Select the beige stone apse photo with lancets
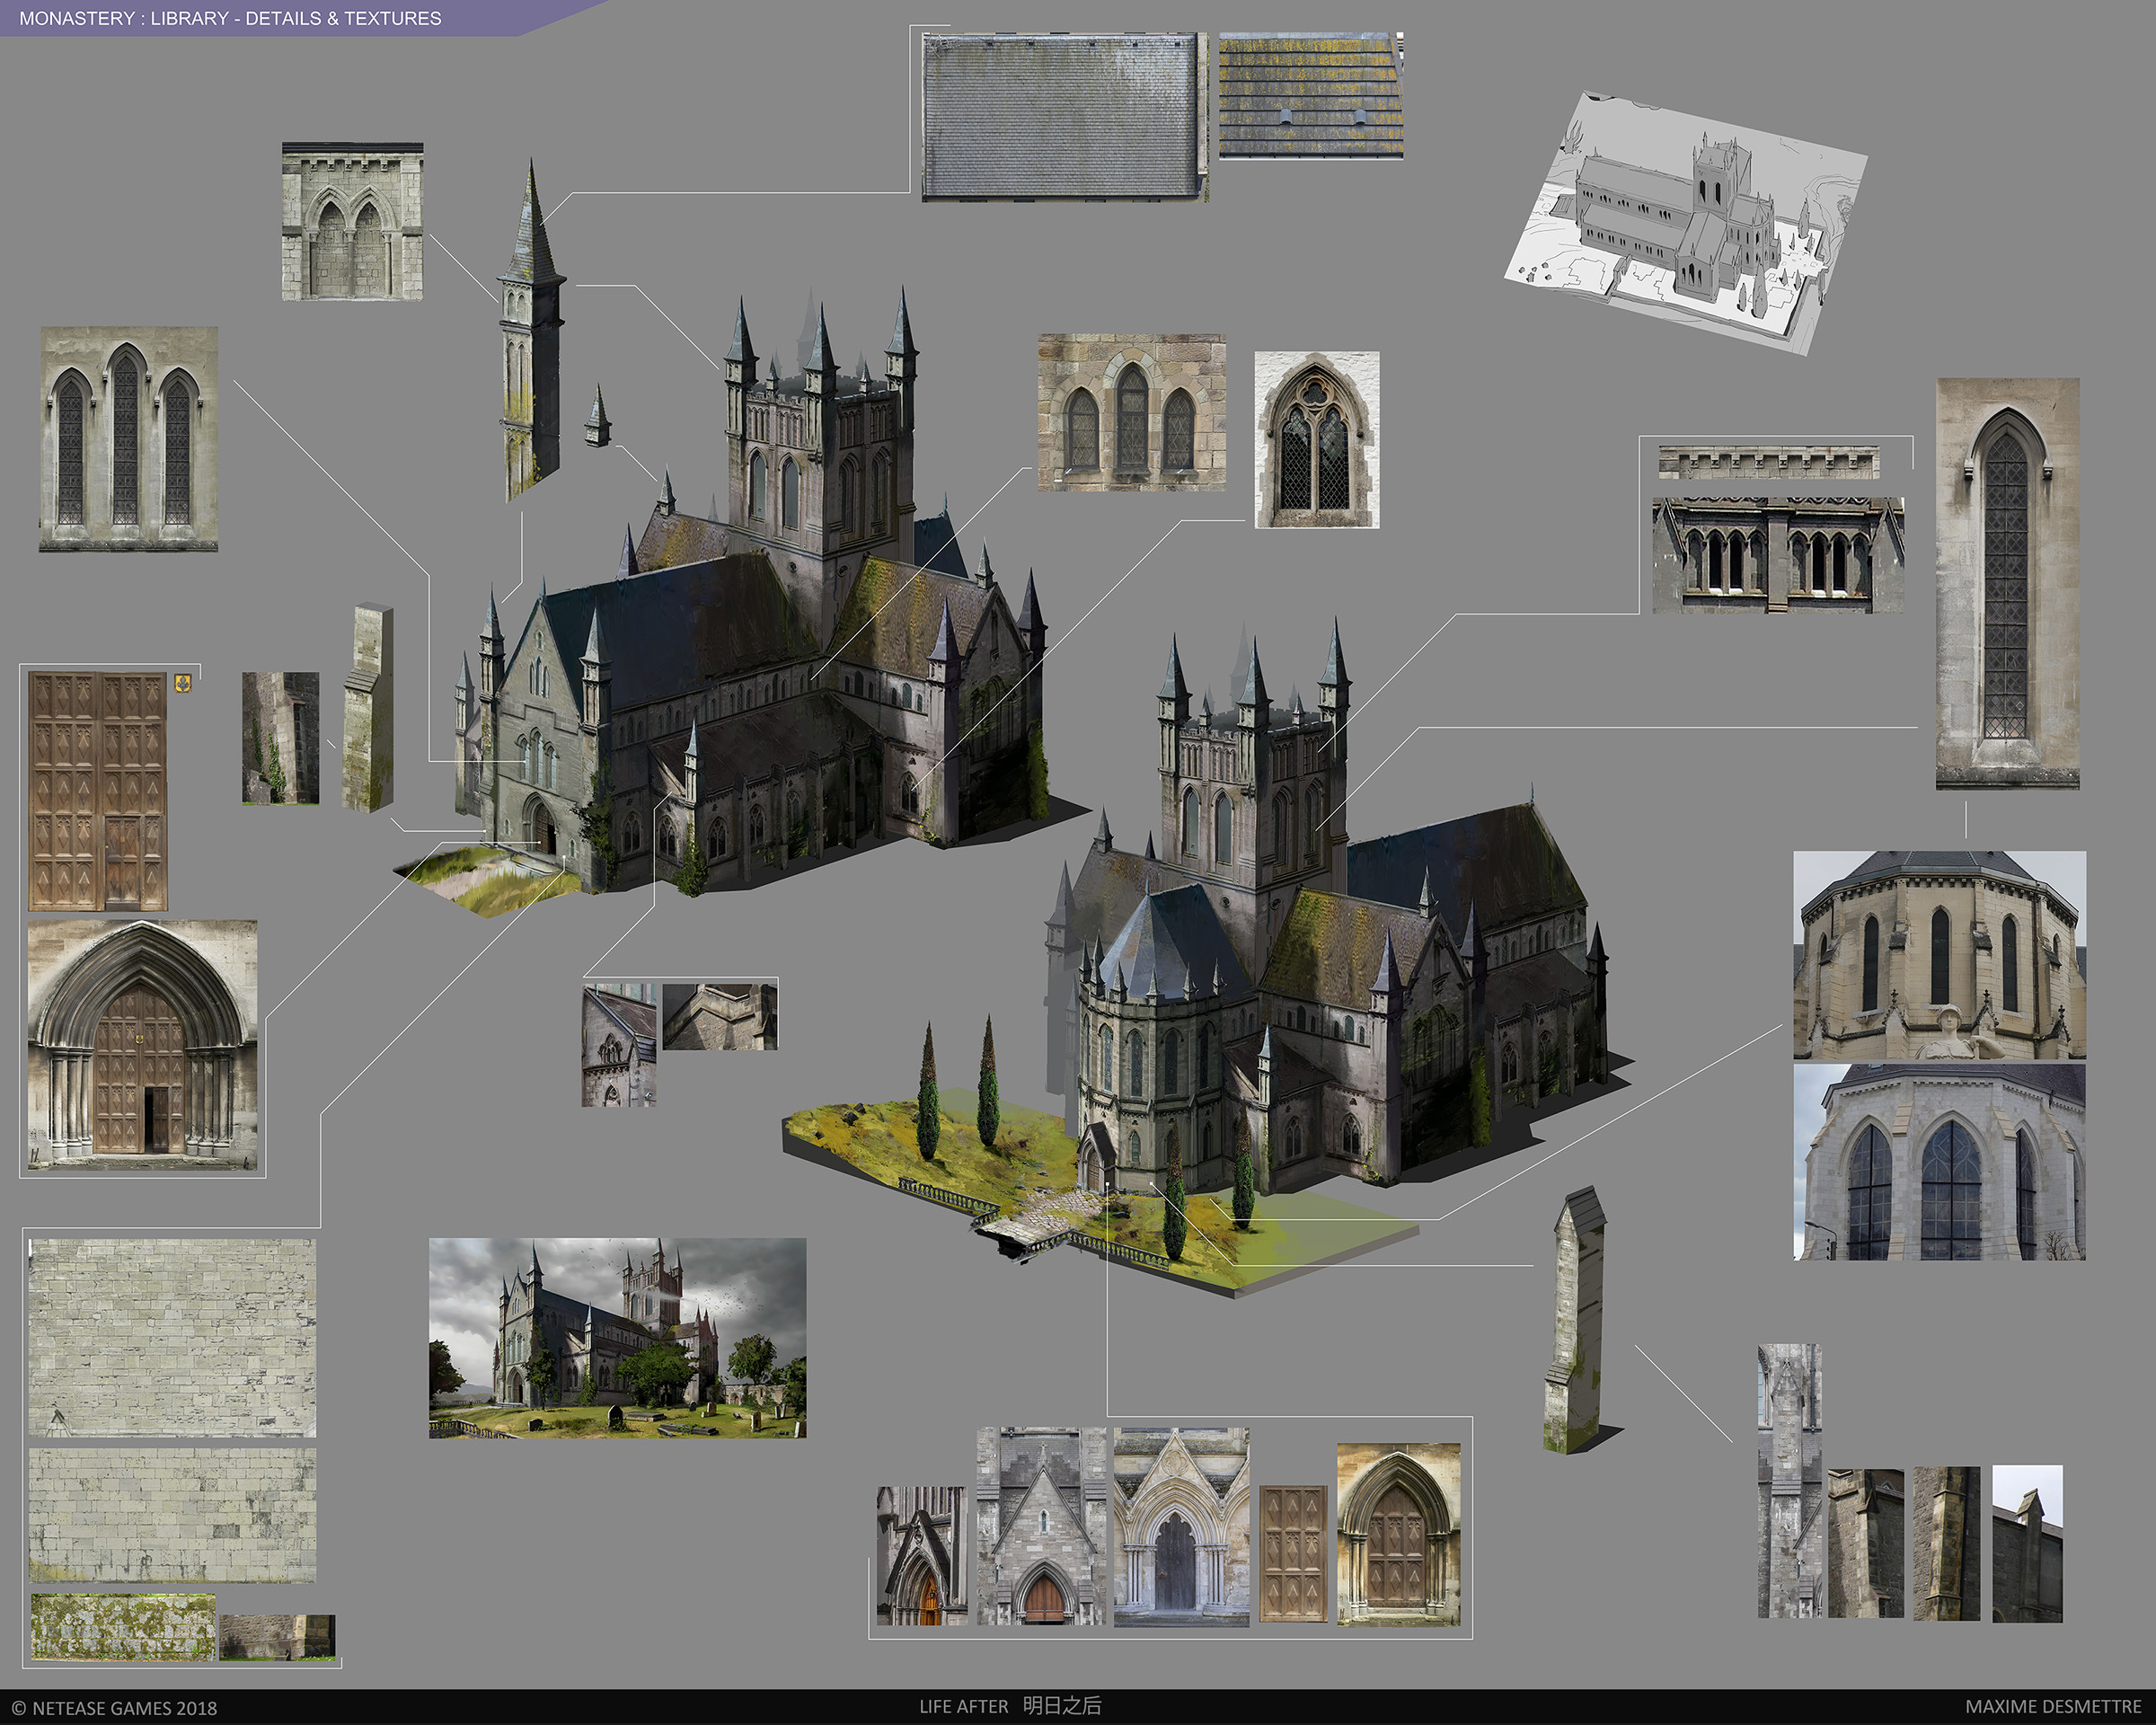The height and width of the screenshot is (1725, 2156). tap(1939, 955)
